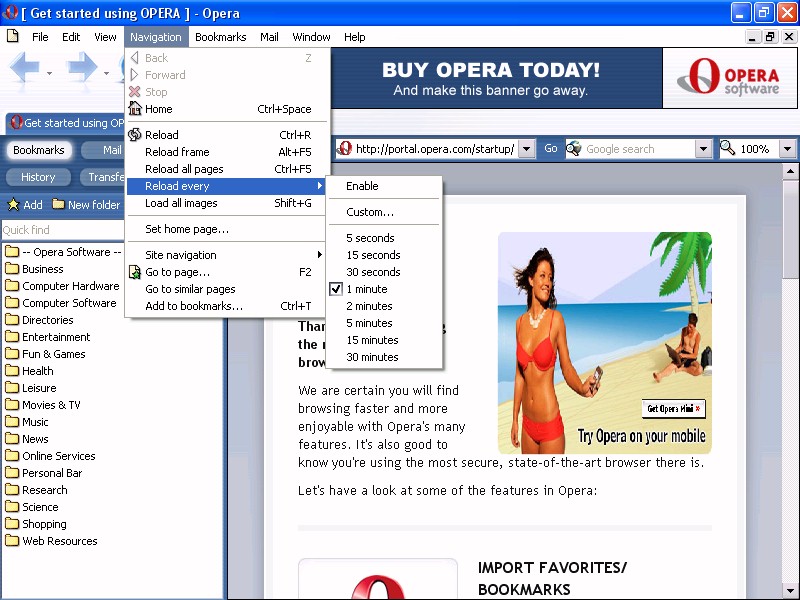Click the Get Opera Mini button in ad
The image size is (800, 600).
pyautogui.click(x=673, y=408)
